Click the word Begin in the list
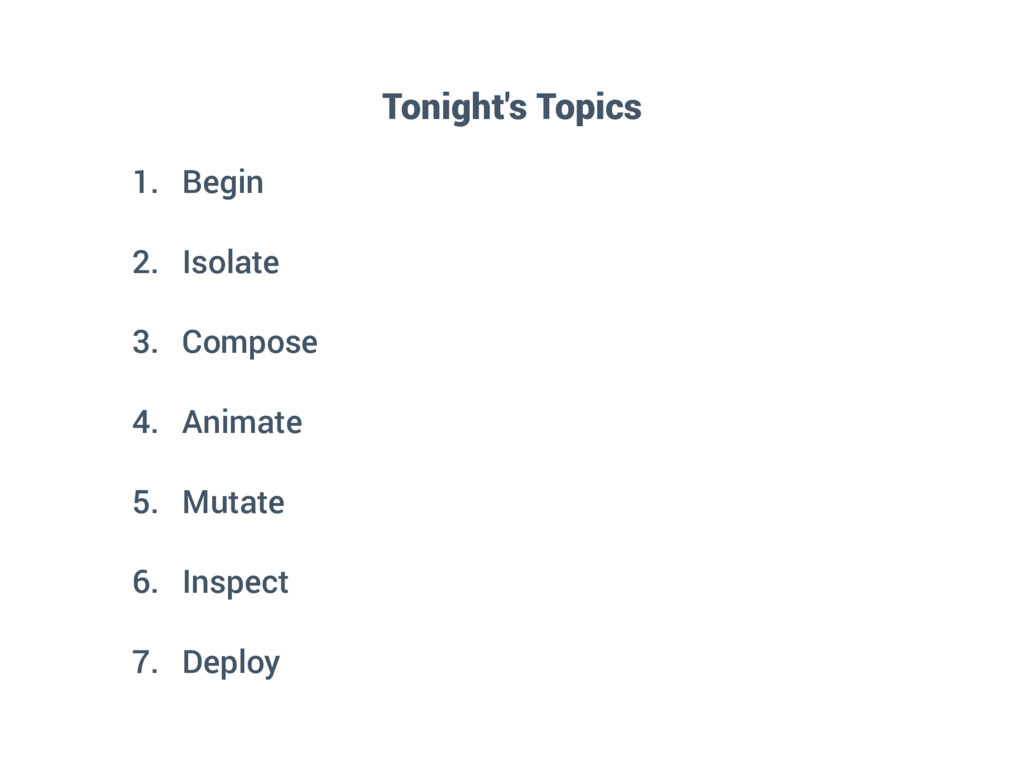The image size is (1024, 768). [x=223, y=183]
